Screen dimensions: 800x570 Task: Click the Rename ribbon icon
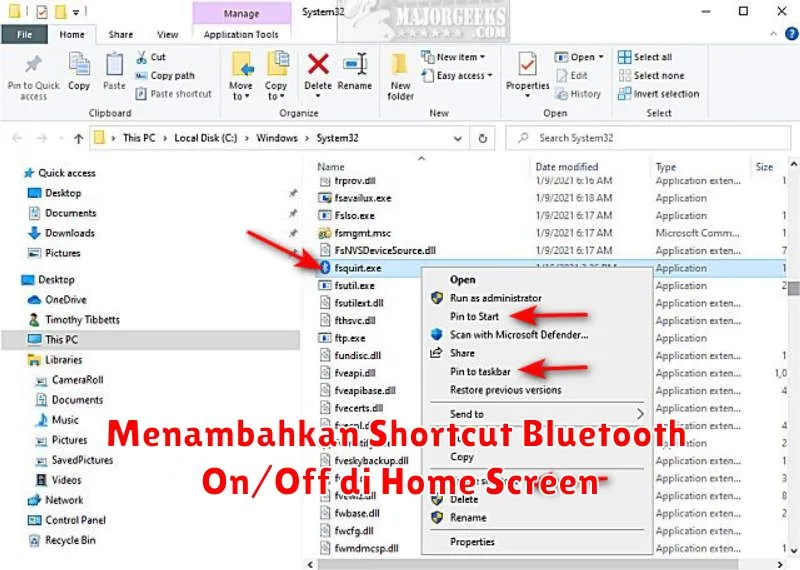tap(355, 65)
